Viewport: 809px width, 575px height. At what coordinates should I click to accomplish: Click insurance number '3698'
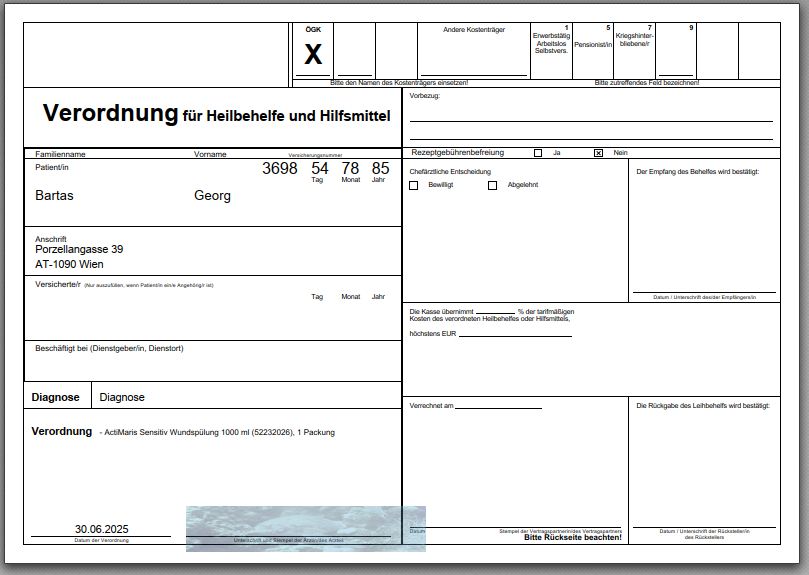(x=280, y=169)
